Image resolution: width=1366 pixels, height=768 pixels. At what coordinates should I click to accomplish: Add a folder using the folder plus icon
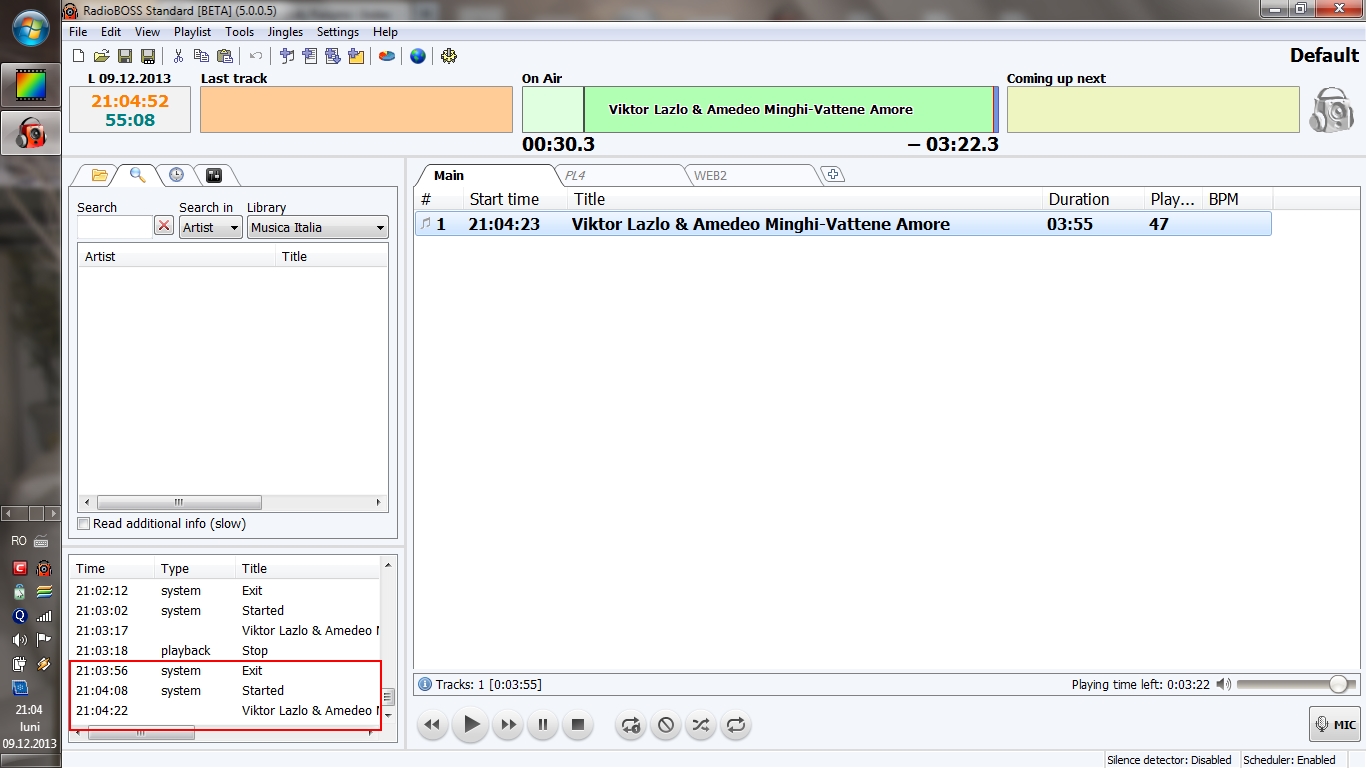tap(356, 56)
